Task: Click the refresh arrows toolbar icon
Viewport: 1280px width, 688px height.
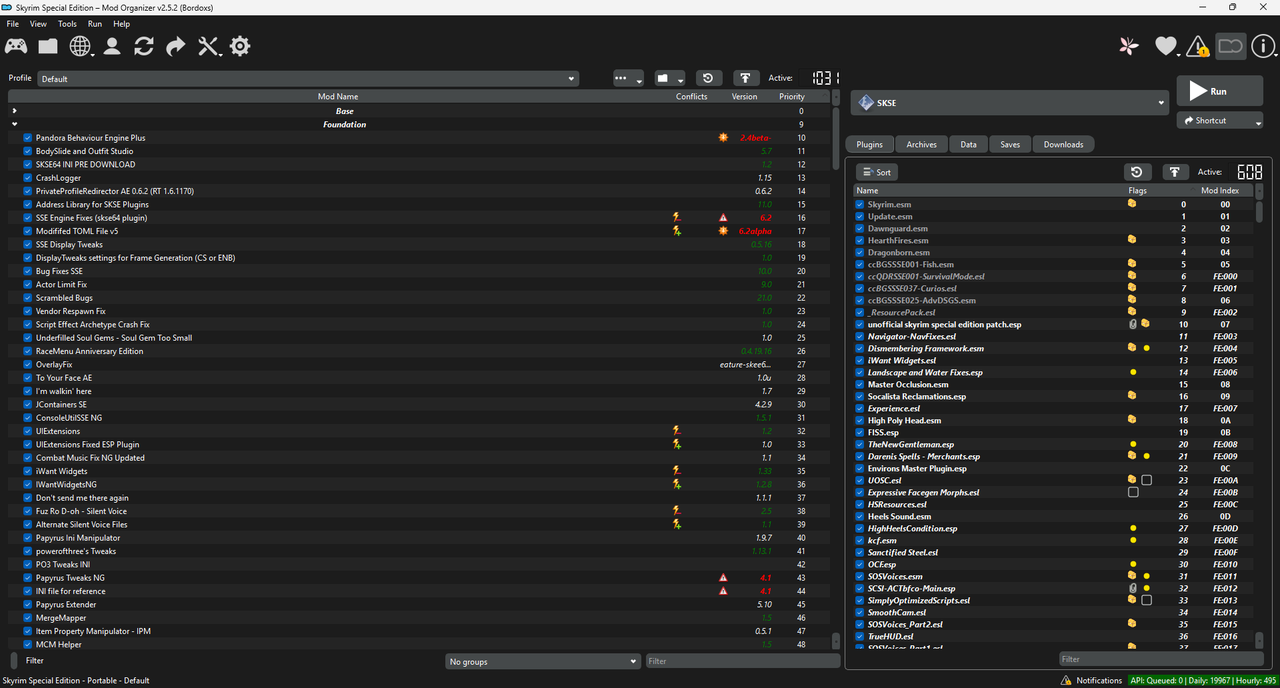Action: [144, 46]
